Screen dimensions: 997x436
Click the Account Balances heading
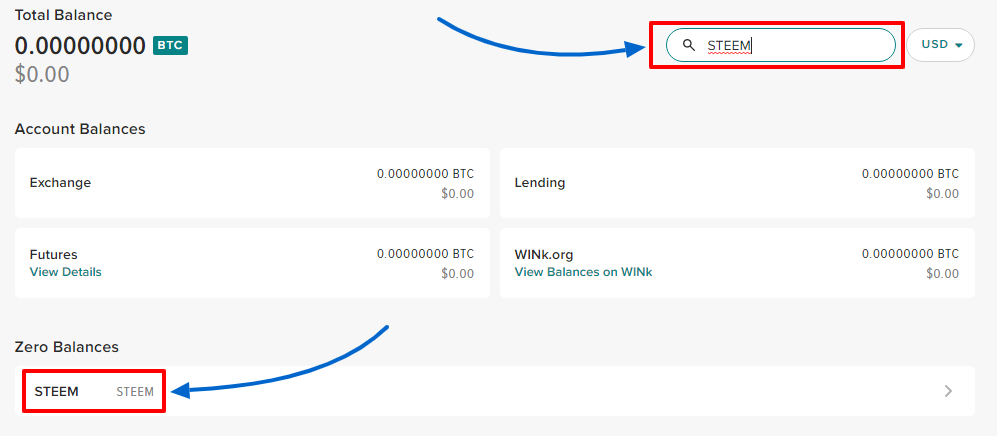click(x=80, y=129)
